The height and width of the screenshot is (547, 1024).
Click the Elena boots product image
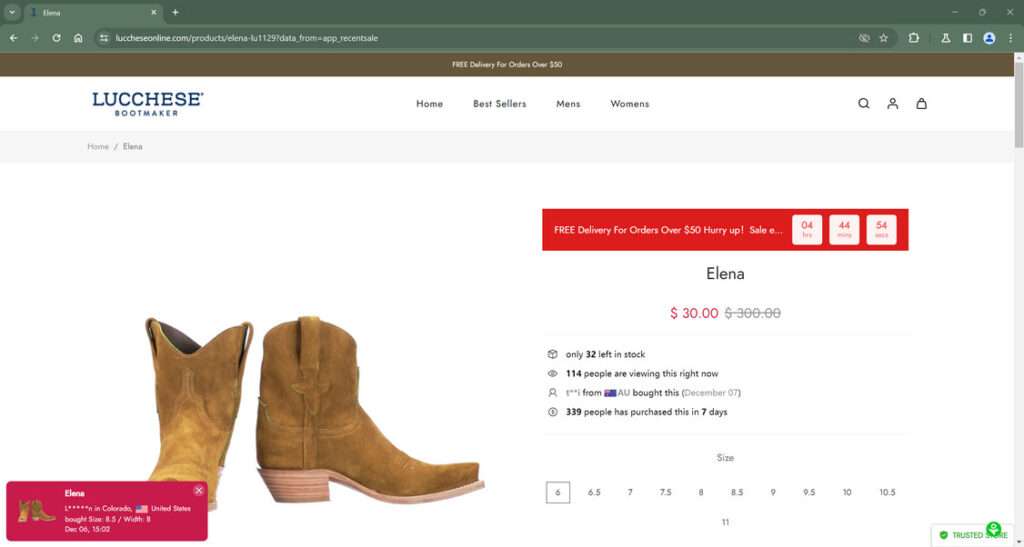pos(315,411)
